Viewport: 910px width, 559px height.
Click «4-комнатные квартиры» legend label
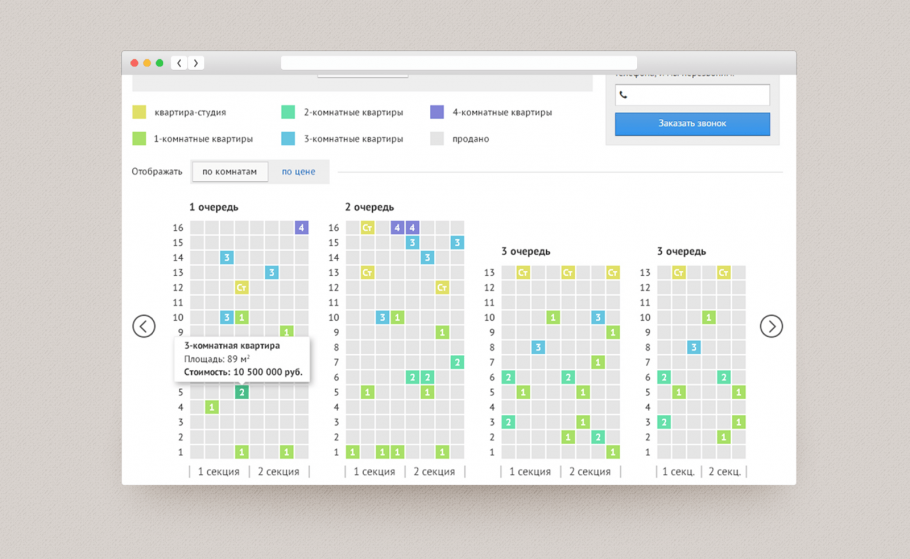point(502,113)
